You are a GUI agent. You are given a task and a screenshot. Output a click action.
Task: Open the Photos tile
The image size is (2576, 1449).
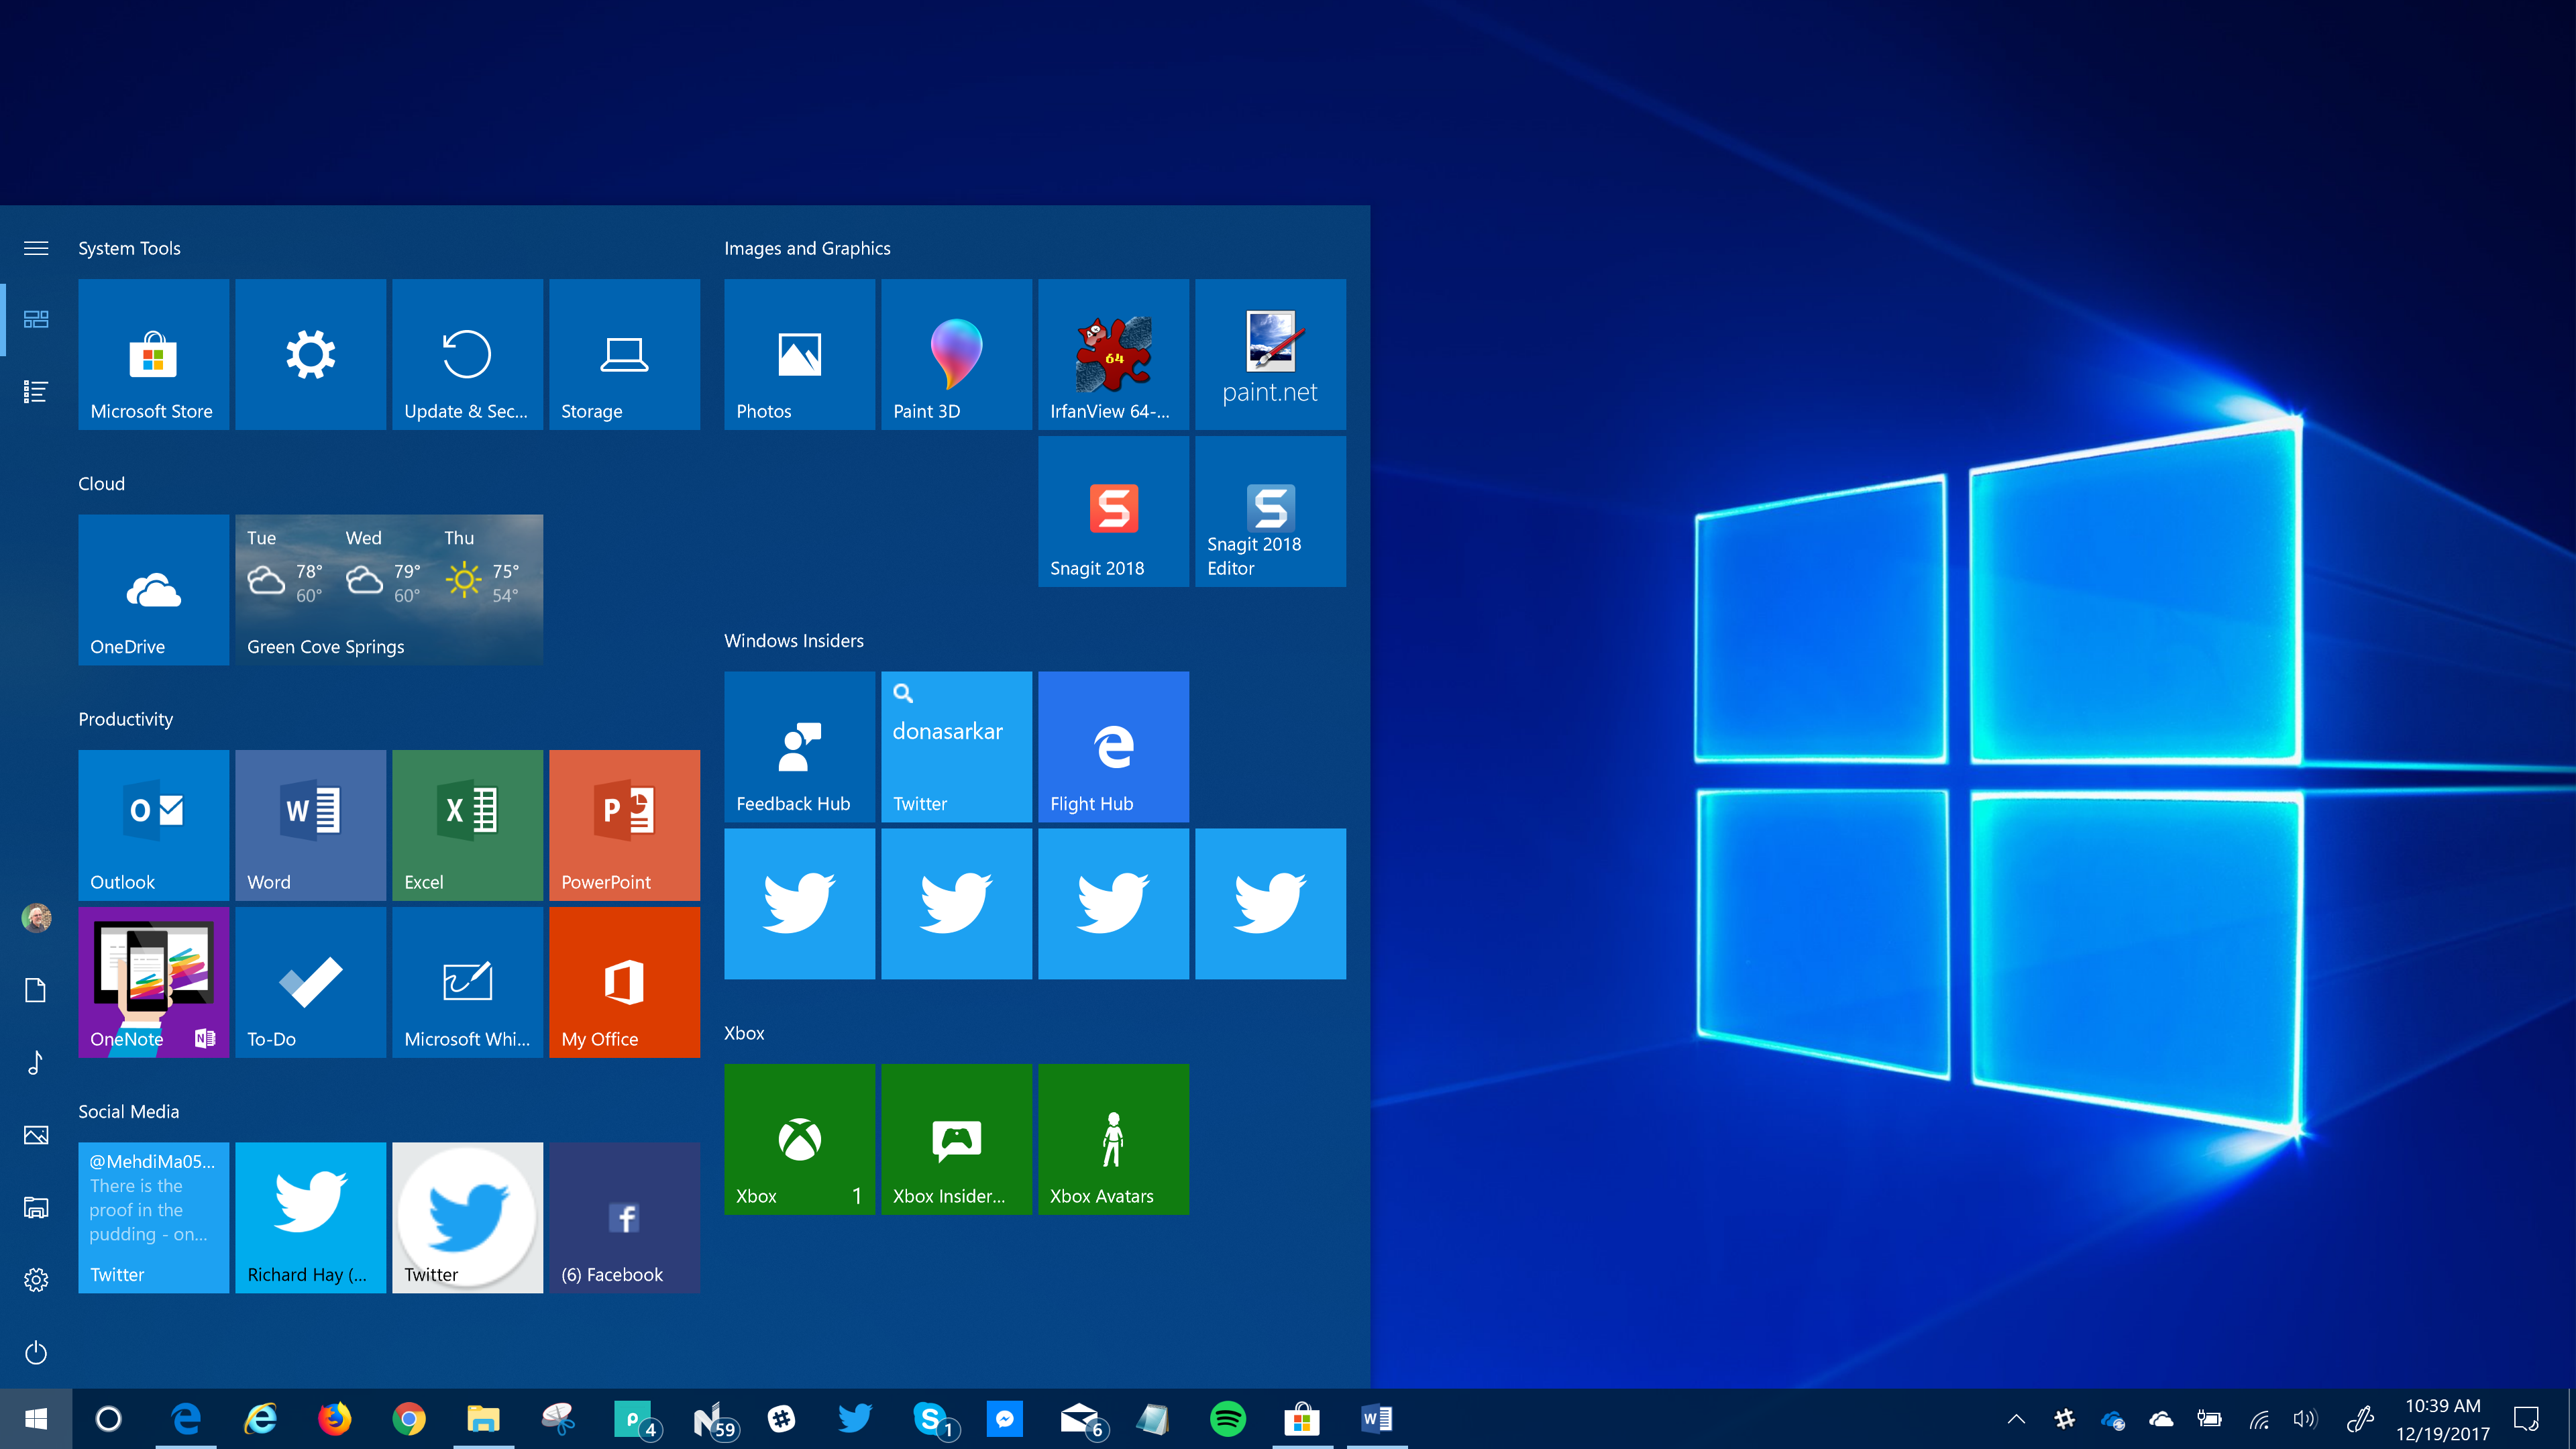tap(799, 354)
